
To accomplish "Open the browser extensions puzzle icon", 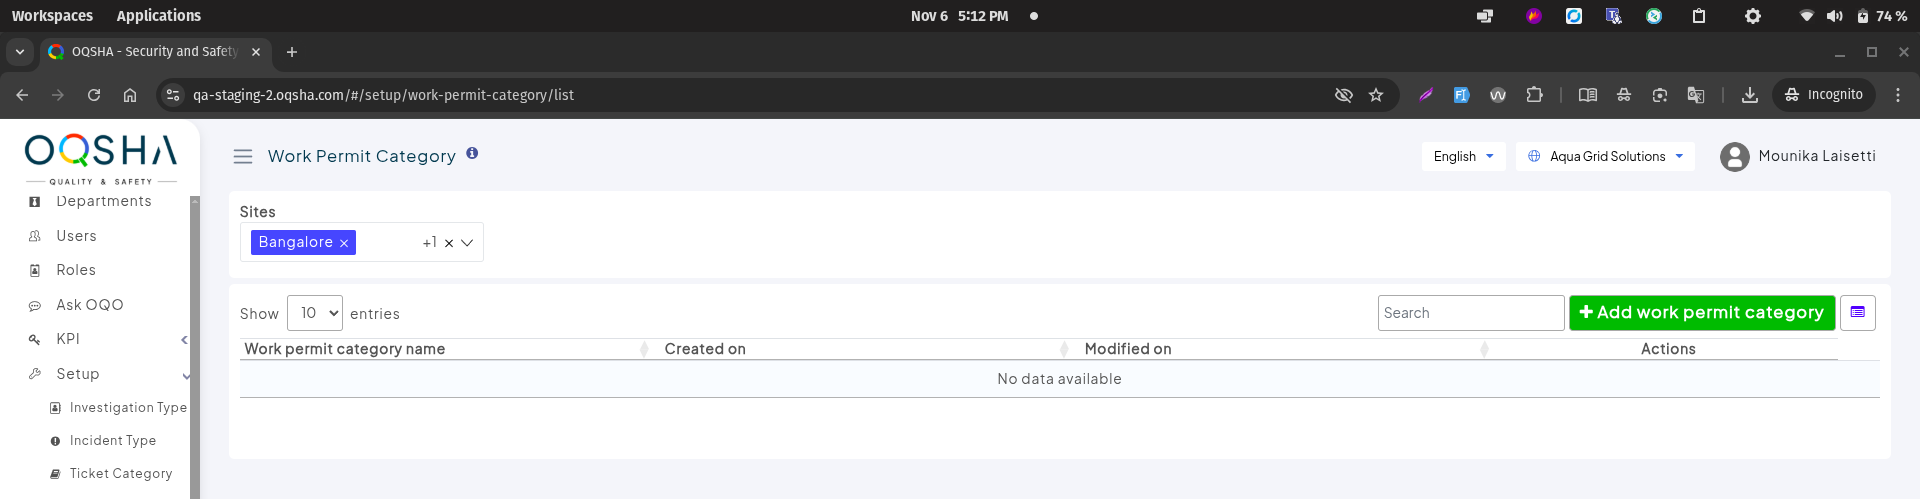I will click(x=1534, y=95).
